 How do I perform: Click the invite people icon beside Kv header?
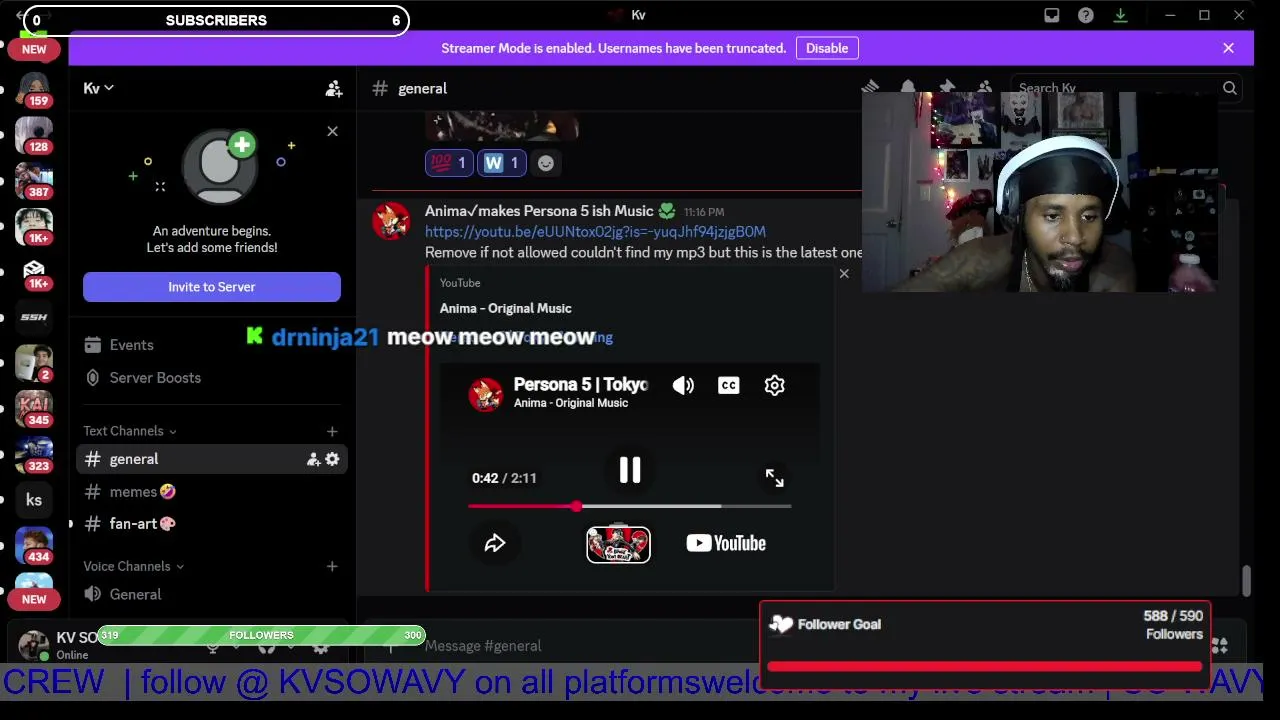pyautogui.click(x=334, y=88)
